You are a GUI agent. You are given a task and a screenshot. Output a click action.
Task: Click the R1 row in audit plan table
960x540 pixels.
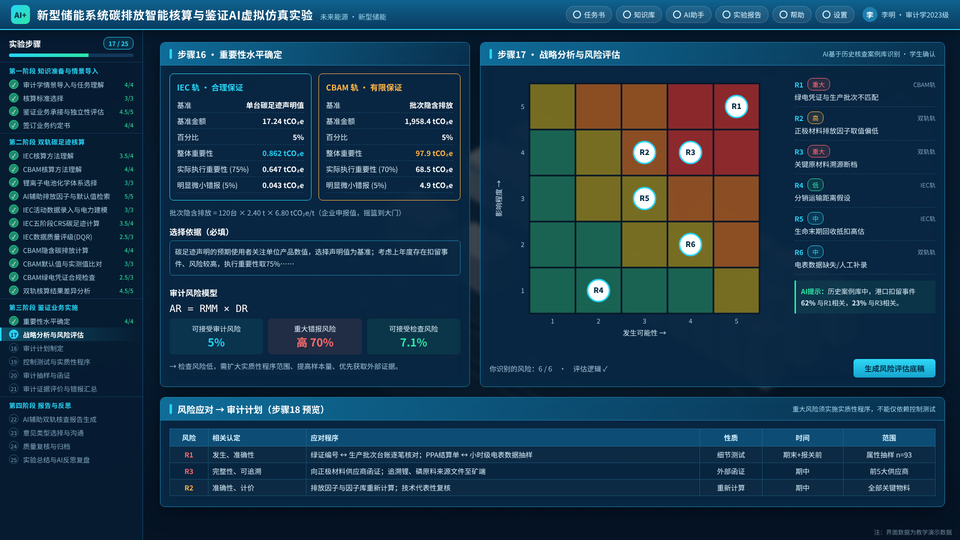coord(552,455)
